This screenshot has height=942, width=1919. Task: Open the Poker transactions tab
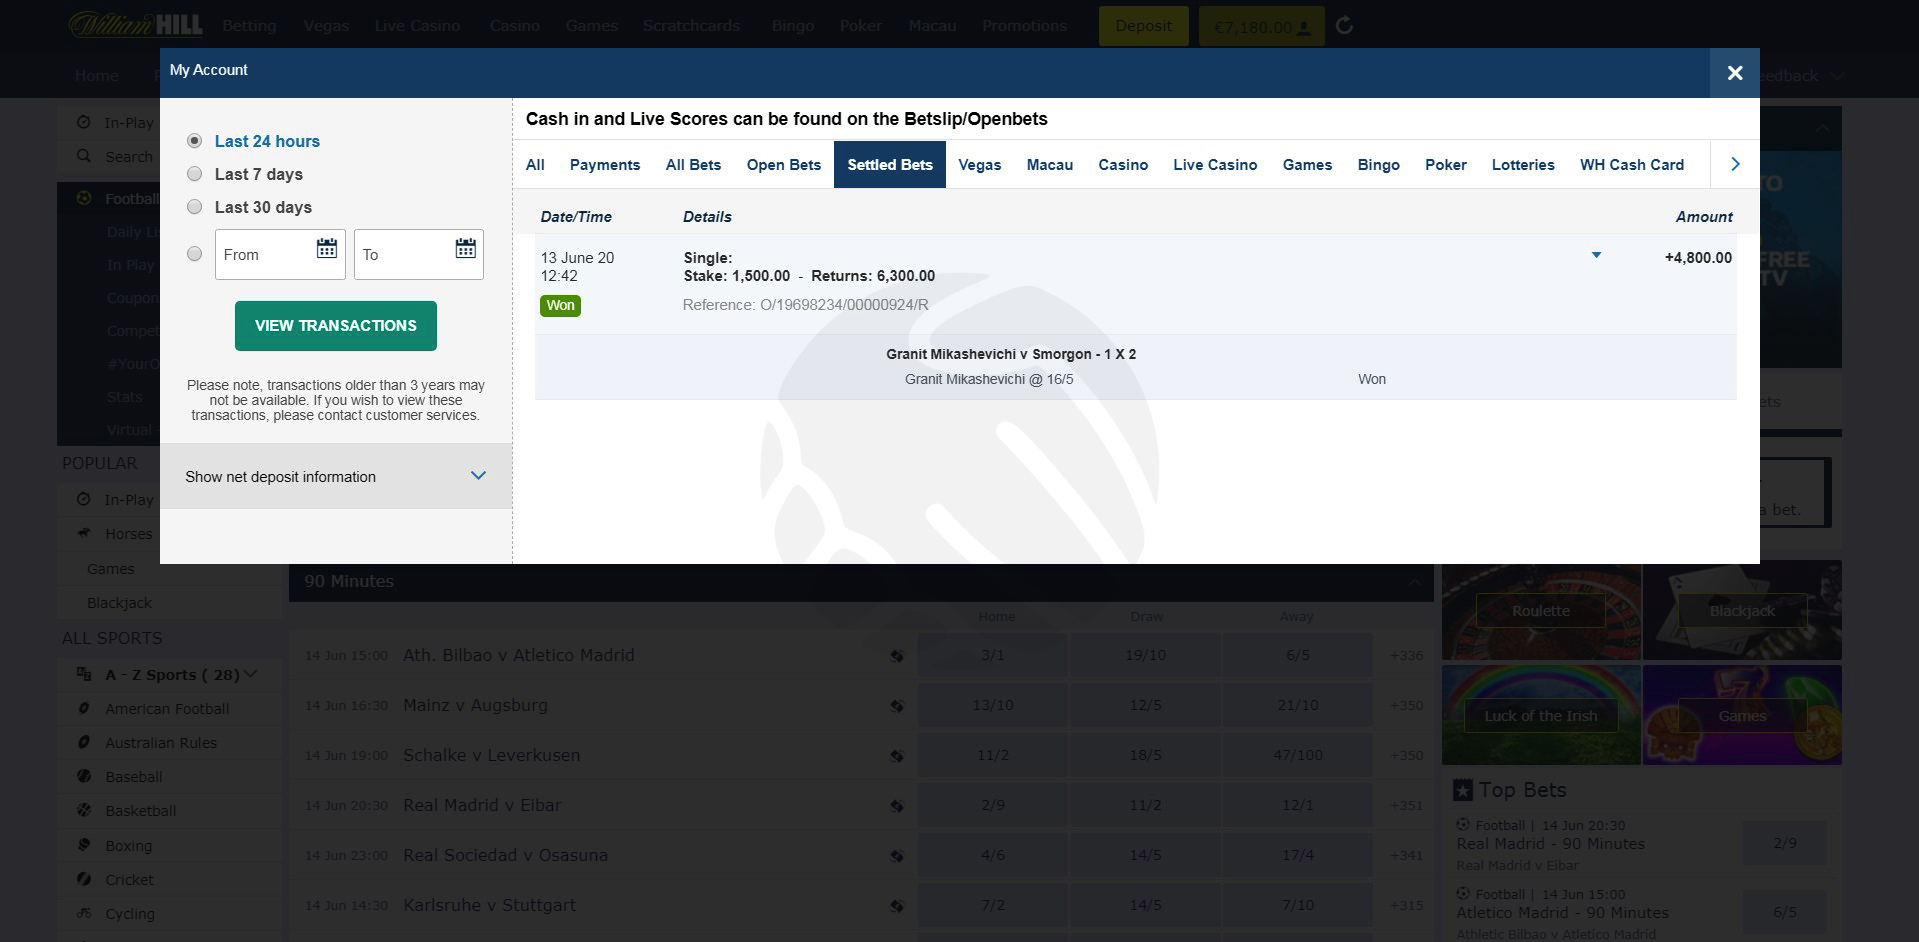(x=1446, y=164)
